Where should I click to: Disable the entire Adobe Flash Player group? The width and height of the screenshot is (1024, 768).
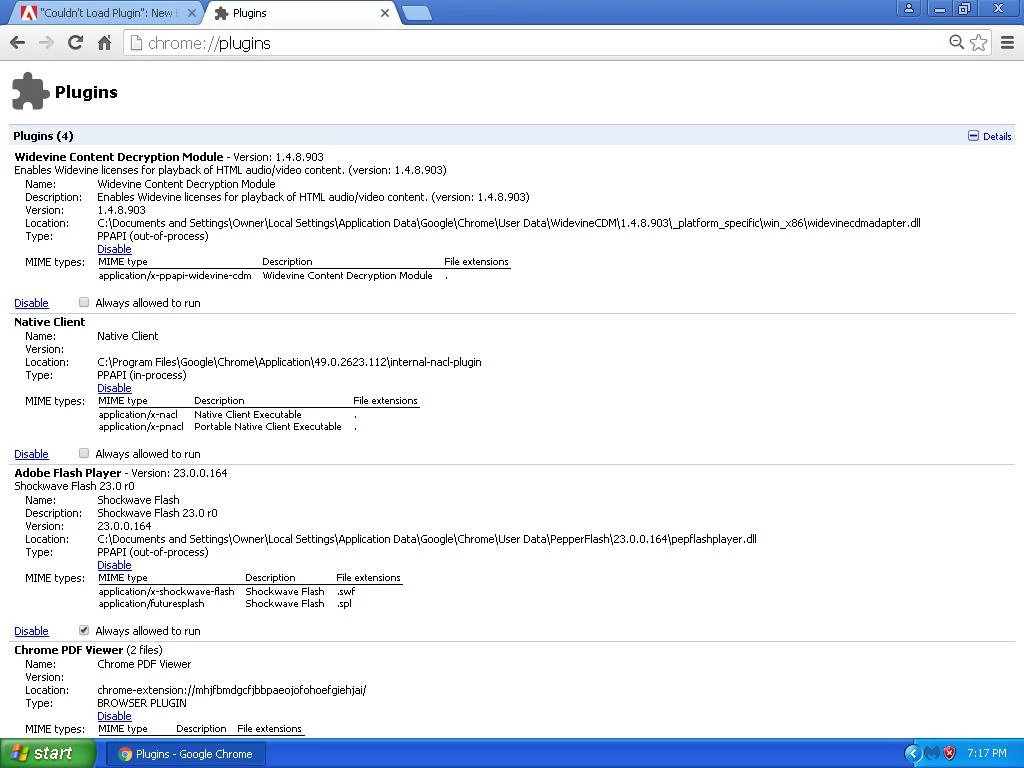[31, 631]
